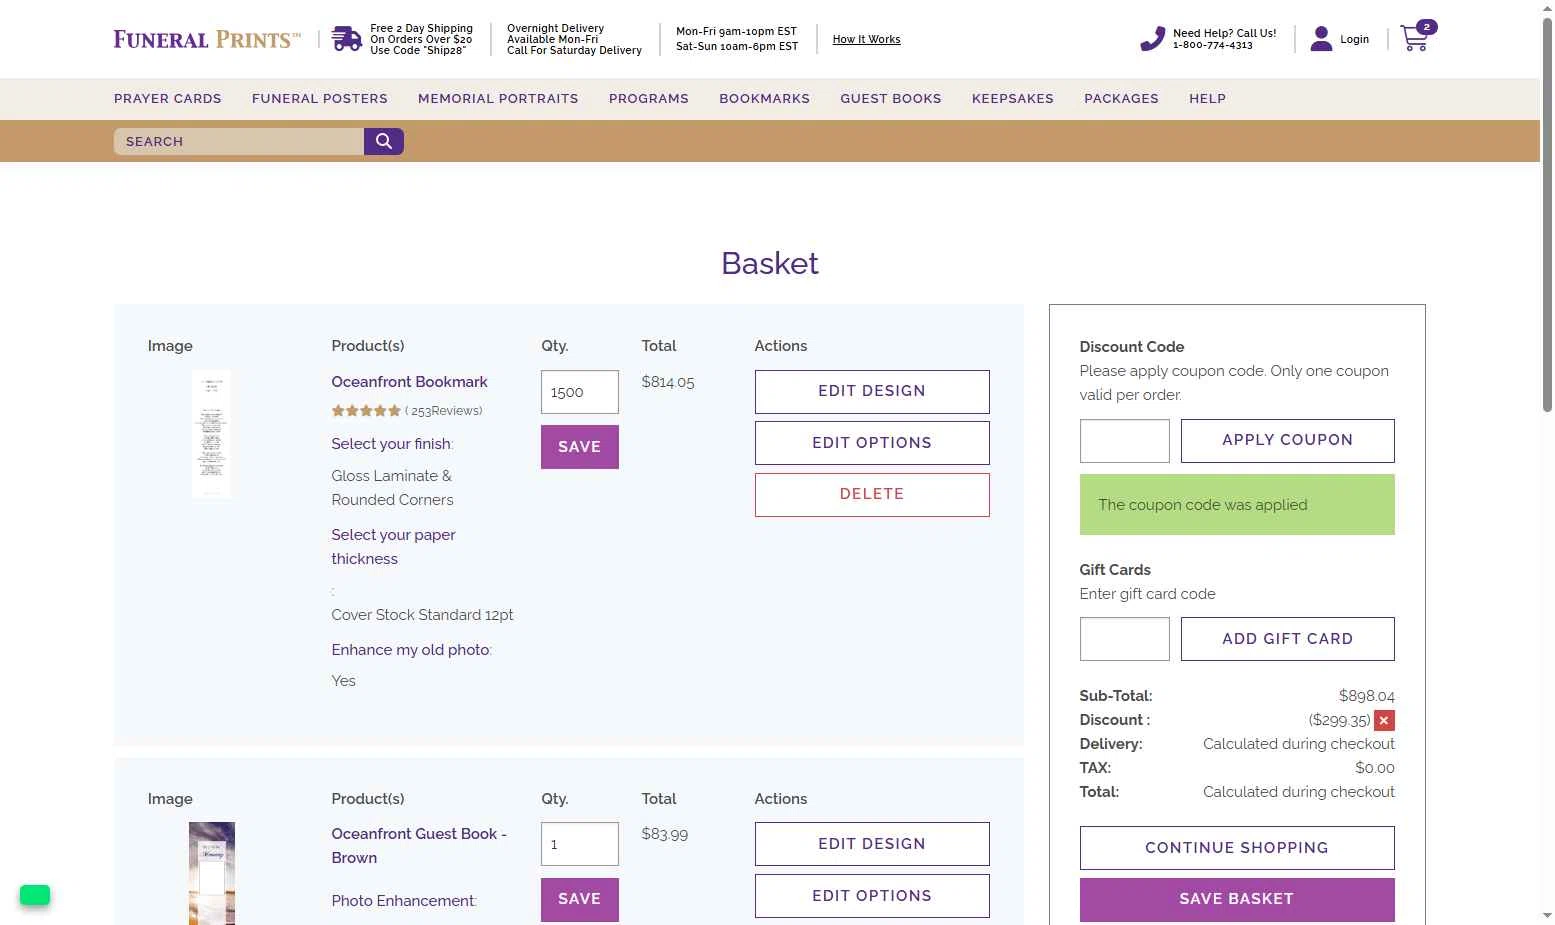The height and width of the screenshot is (925, 1555).
Task: Click the Basket page heading
Action: [x=770, y=263]
